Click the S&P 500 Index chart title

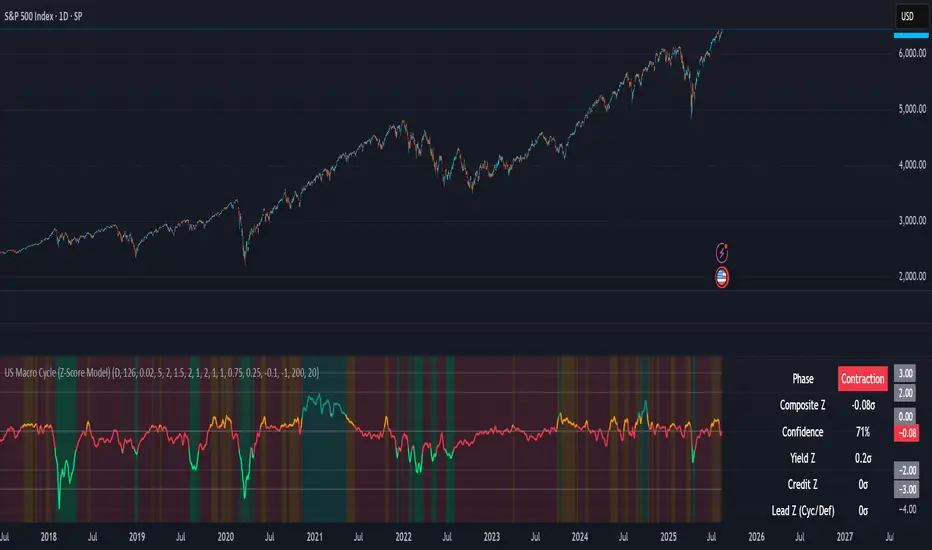[x=43, y=17]
